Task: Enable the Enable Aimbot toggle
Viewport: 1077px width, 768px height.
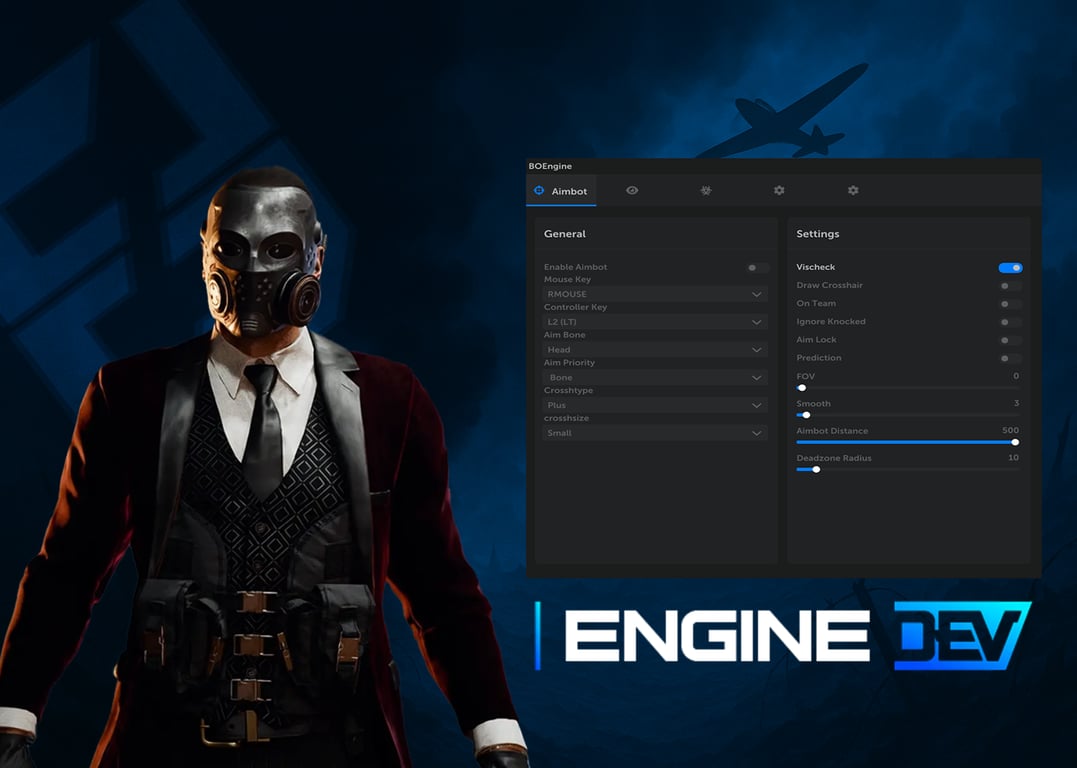Action: click(752, 267)
